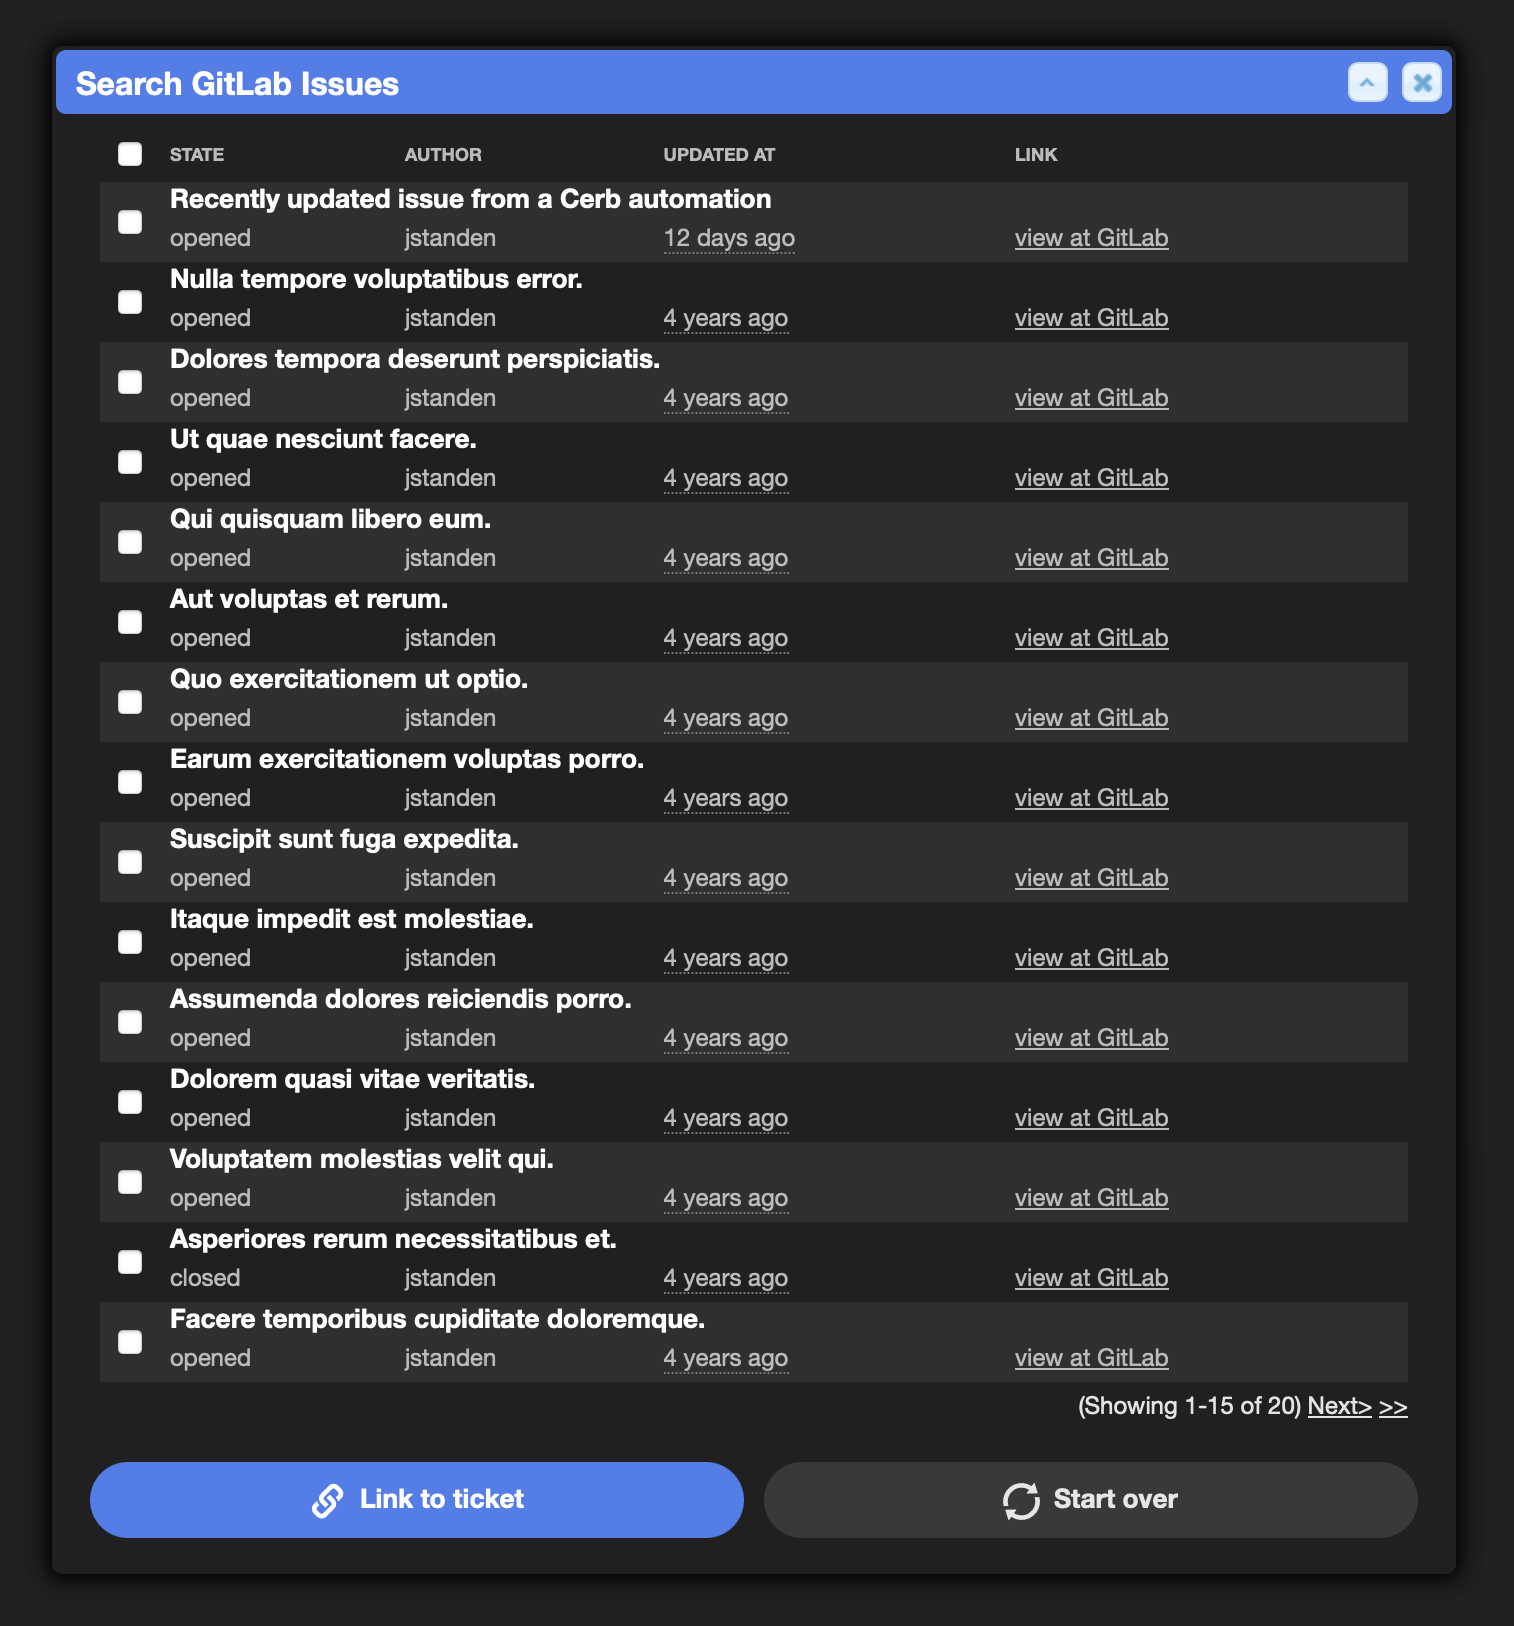The width and height of the screenshot is (1514, 1626).
Task: Tick the 'Itaque impedit est molestiae.' checkbox
Action: tap(130, 942)
